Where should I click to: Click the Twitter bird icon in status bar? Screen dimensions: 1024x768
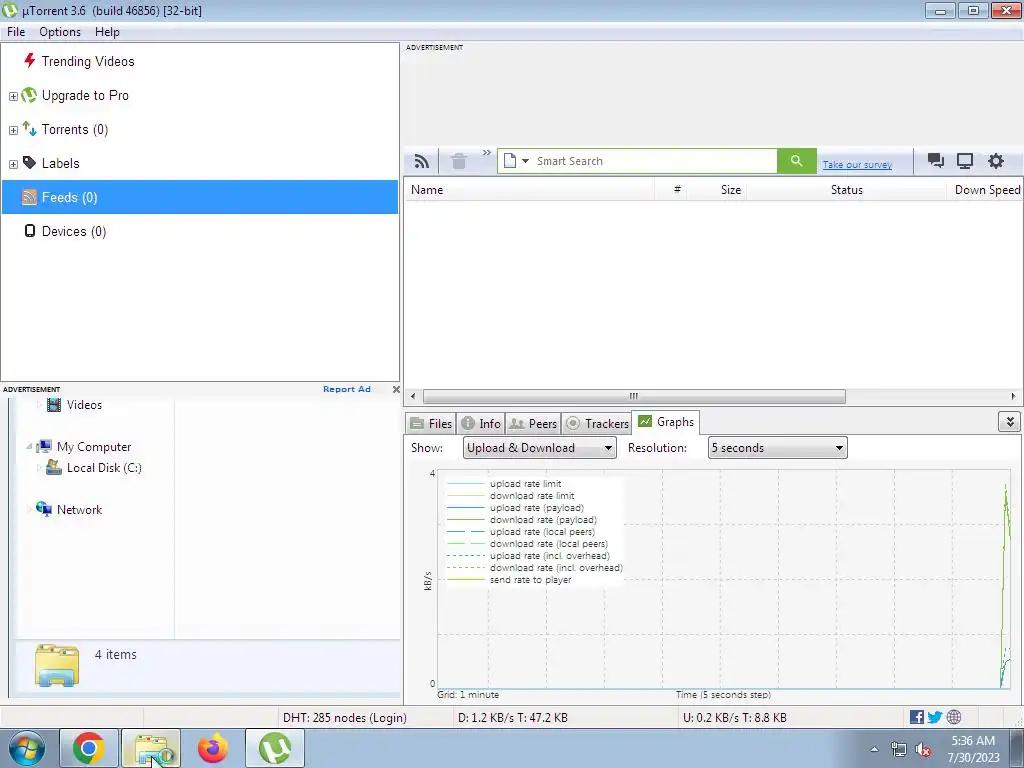pyautogui.click(x=935, y=717)
